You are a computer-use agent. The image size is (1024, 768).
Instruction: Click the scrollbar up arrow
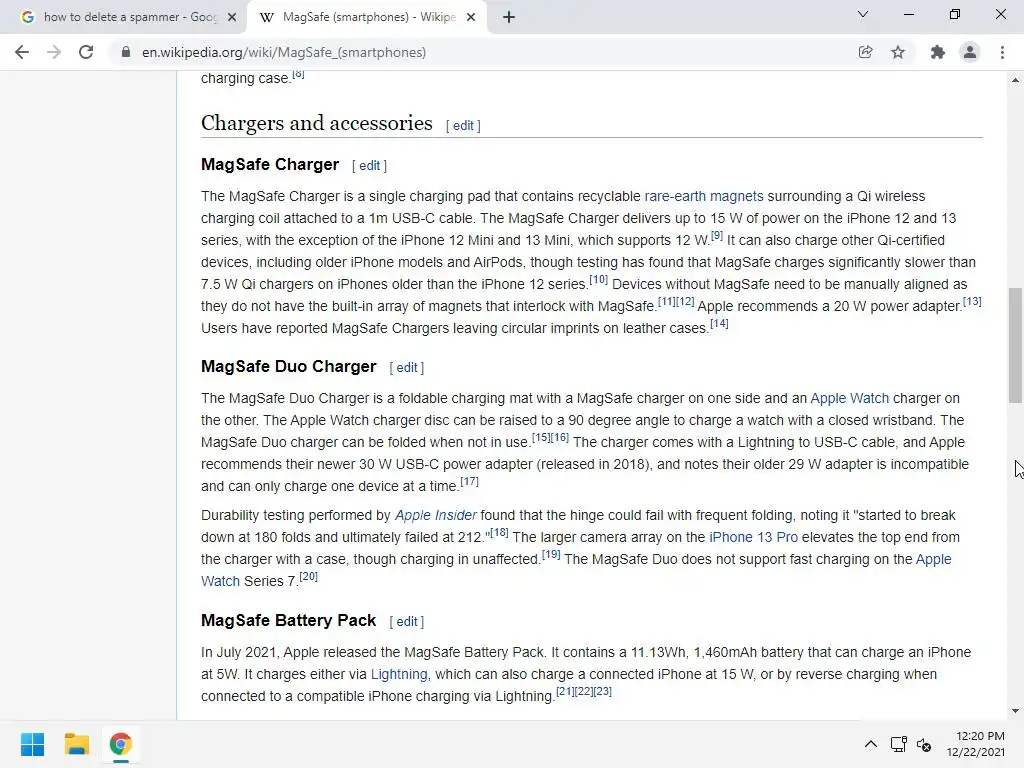click(x=1015, y=80)
